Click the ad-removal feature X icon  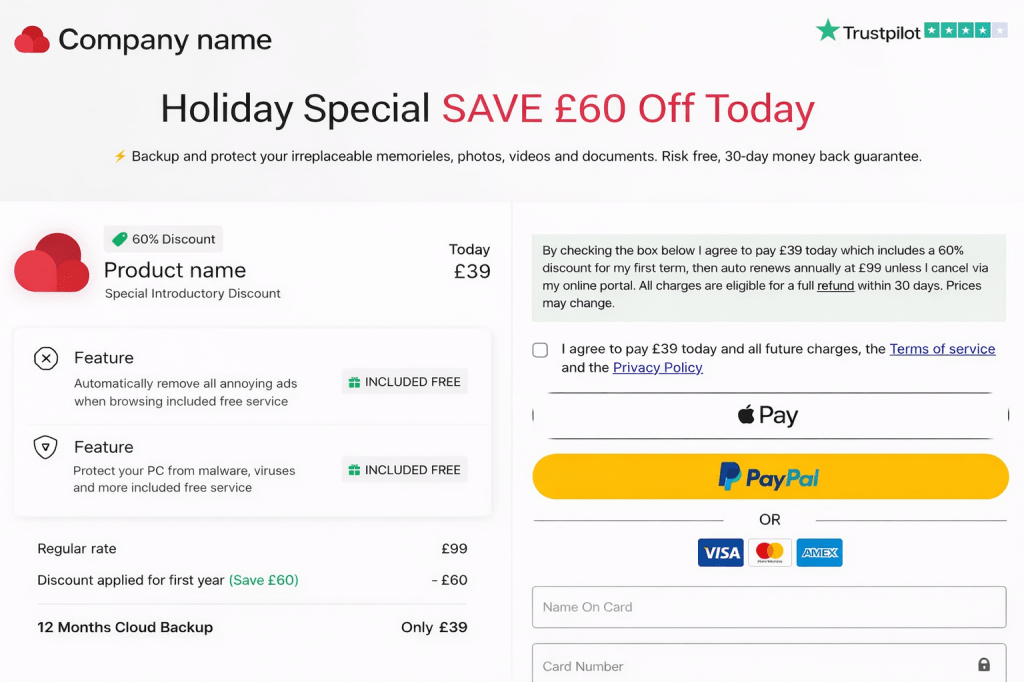(x=46, y=358)
